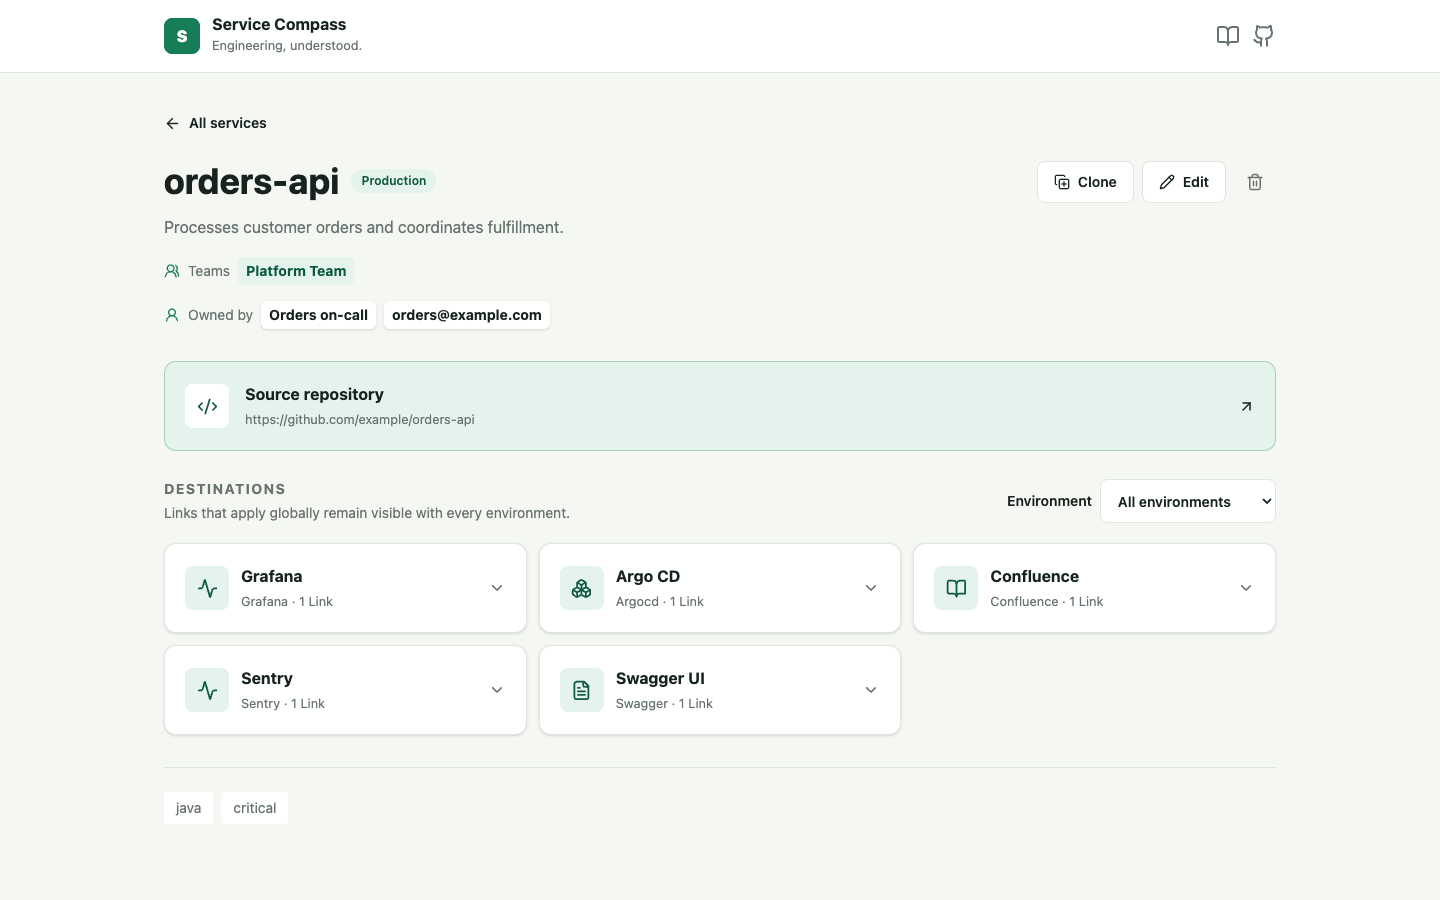Click the java tag
The height and width of the screenshot is (900, 1440).
pos(188,808)
